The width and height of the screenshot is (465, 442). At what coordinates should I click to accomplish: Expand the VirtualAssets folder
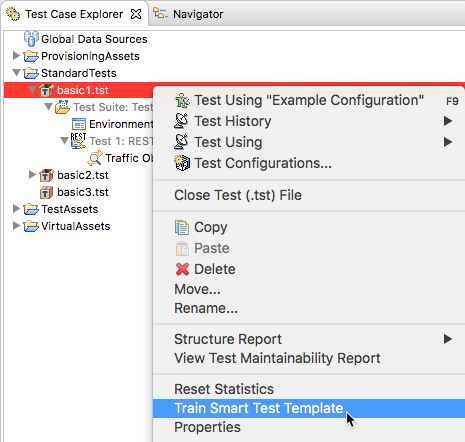tap(16, 226)
